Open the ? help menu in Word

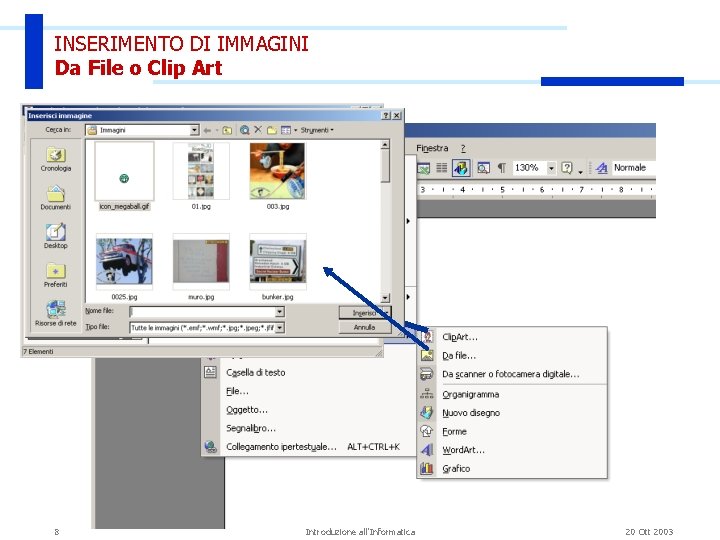[463, 148]
